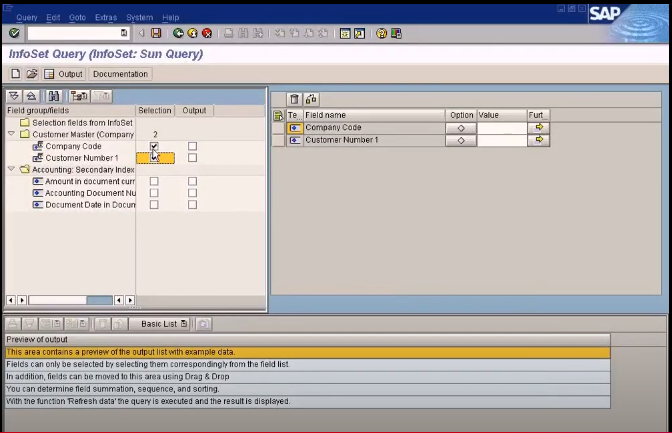Click the yellow Help question mark icon
This screenshot has width=672, height=433.
tap(381, 33)
